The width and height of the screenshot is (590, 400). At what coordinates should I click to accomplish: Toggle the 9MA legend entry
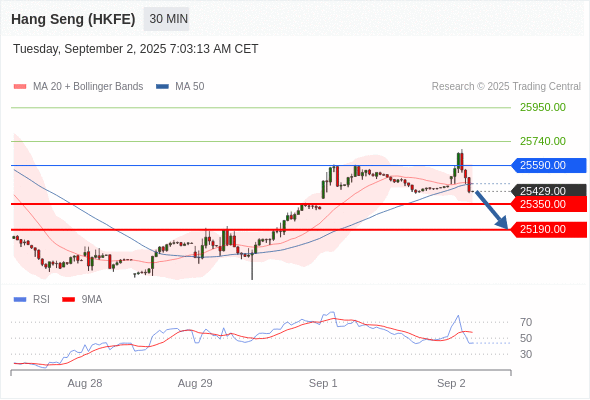[x=82, y=300]
